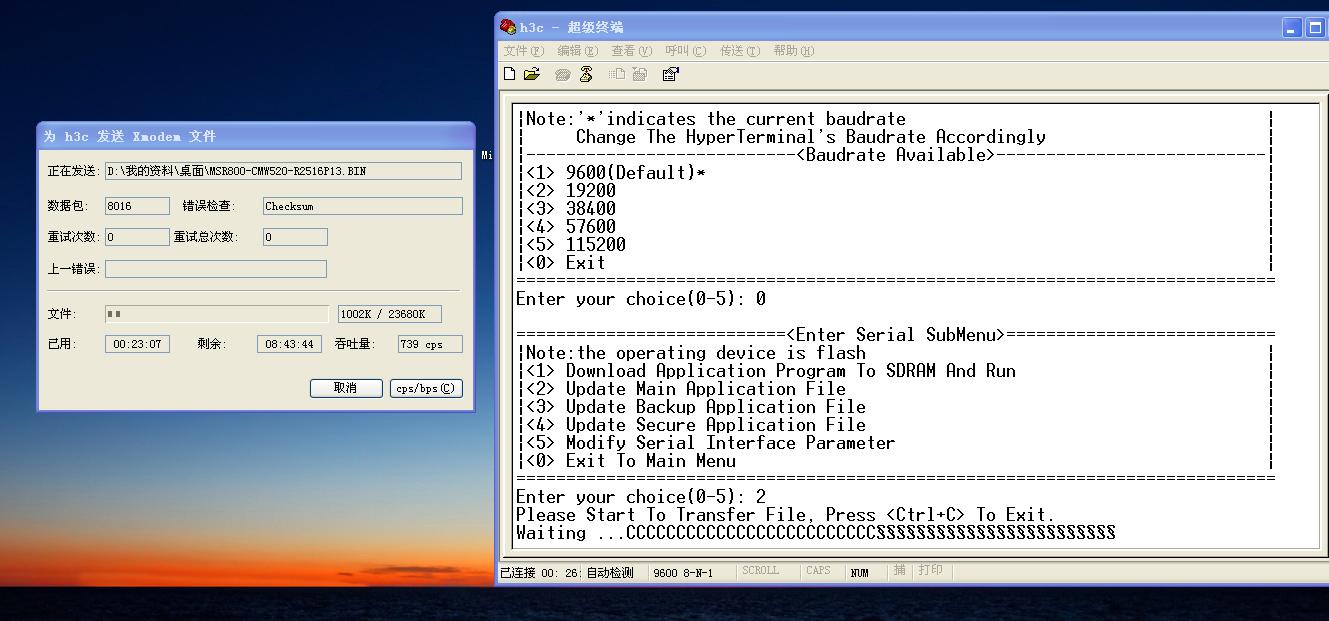The height and width of the screenshot is (621, 1329).
Task: Open the 查看(V) menu
Action: pyautogui.click(x=631, y=51)
